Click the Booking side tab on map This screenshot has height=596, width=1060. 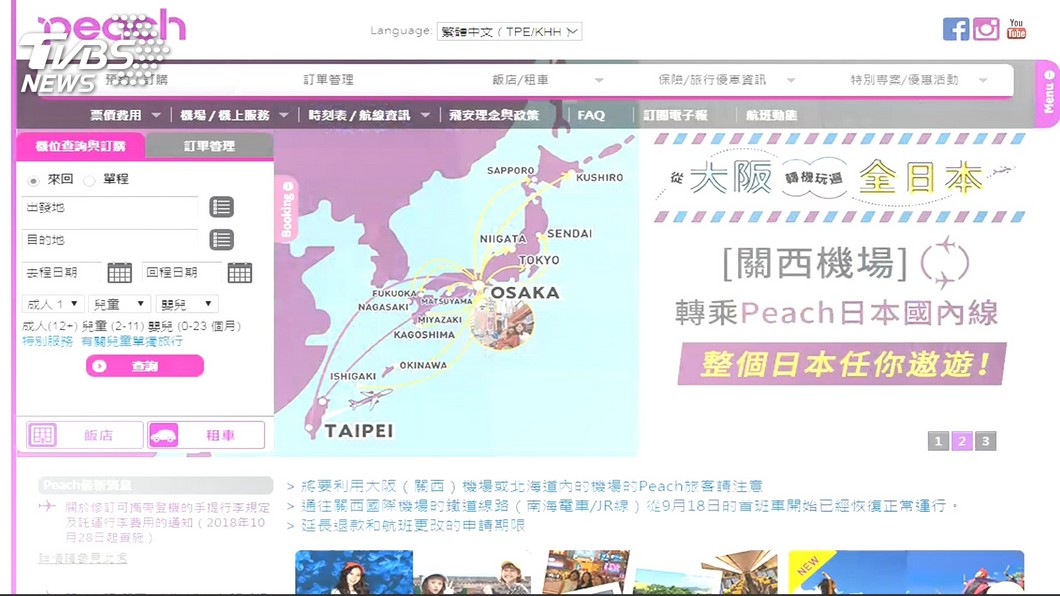point(287,209)
